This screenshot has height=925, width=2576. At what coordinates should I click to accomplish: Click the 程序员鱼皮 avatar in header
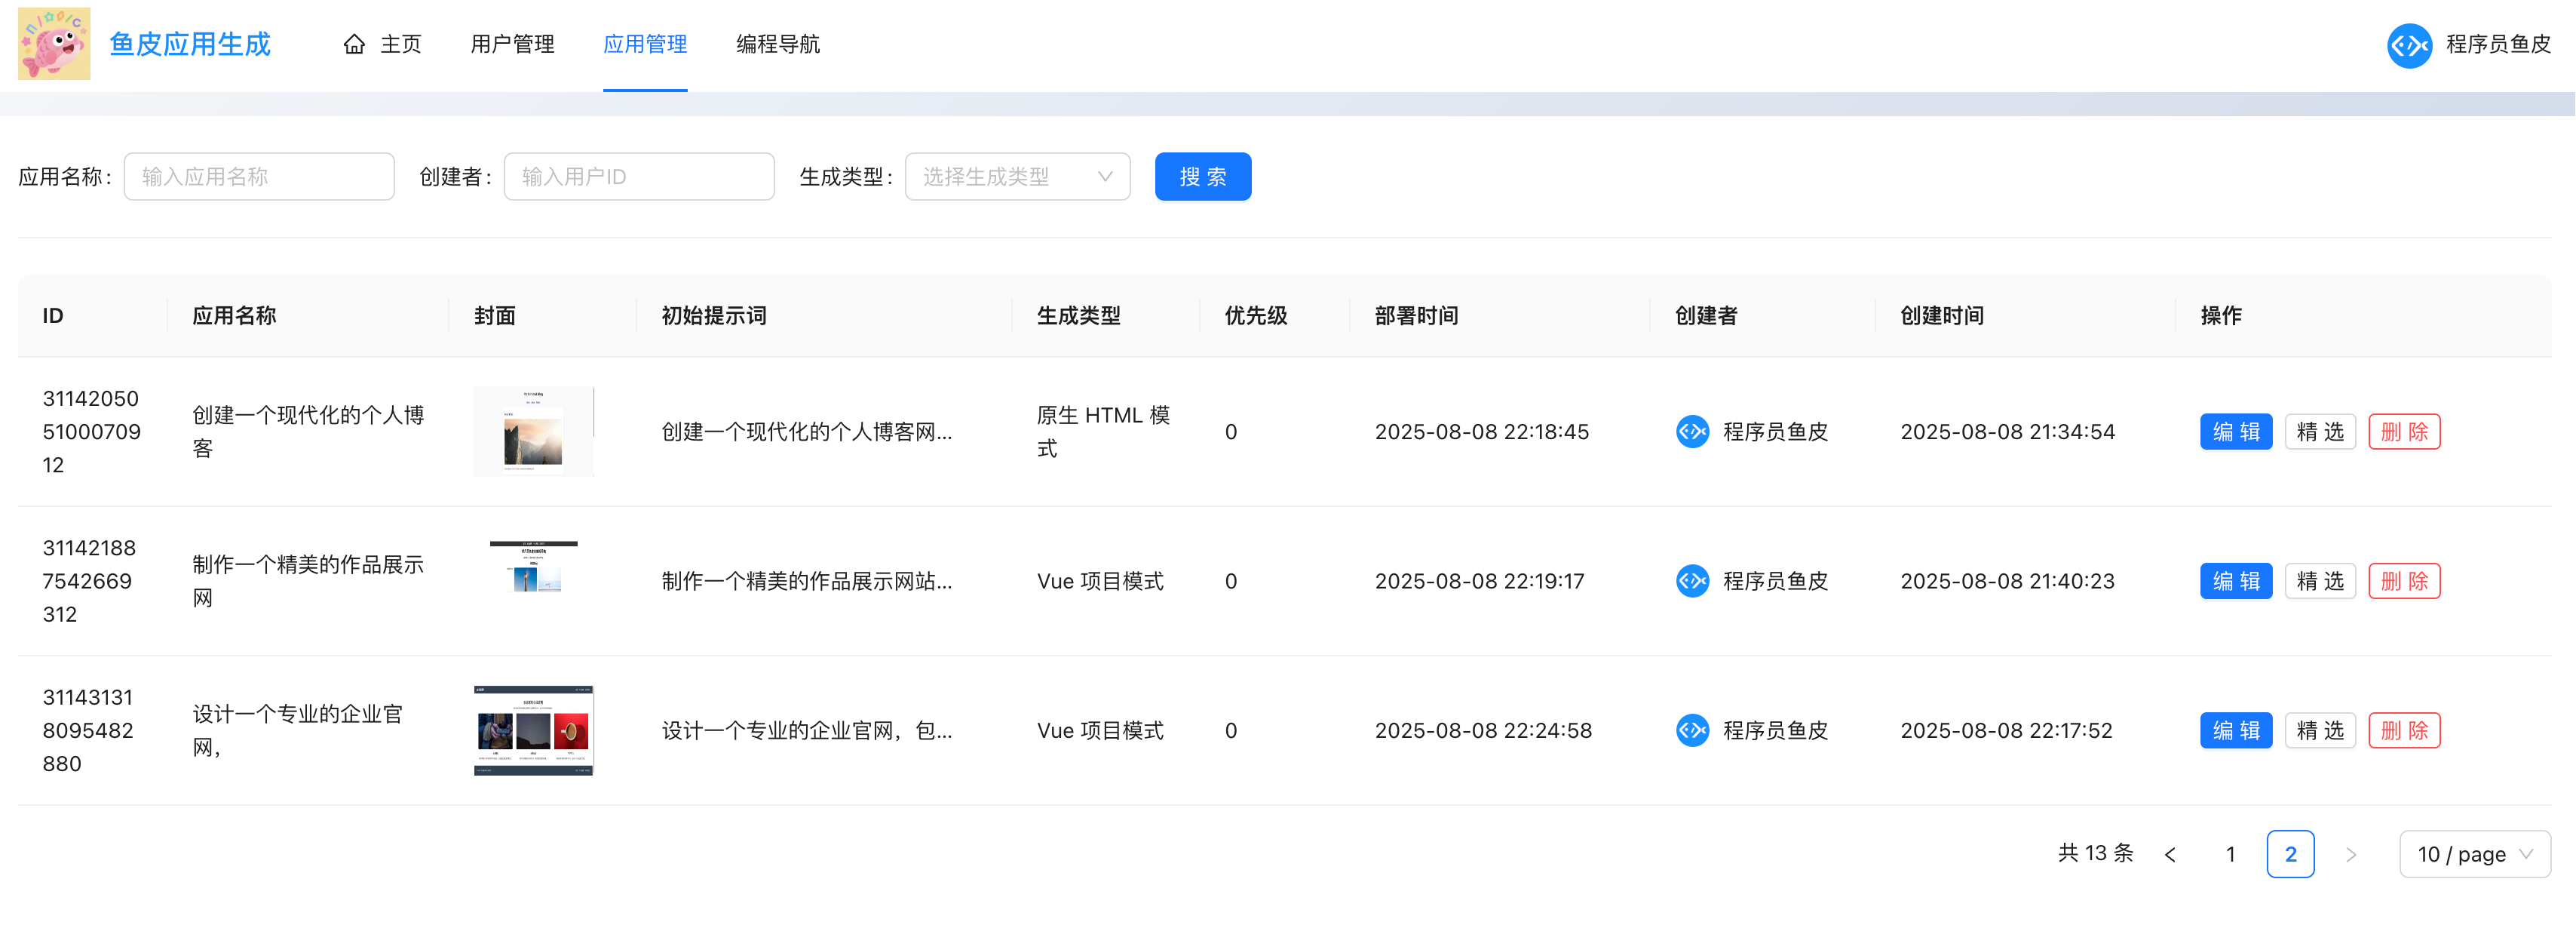coord(2409,45)
